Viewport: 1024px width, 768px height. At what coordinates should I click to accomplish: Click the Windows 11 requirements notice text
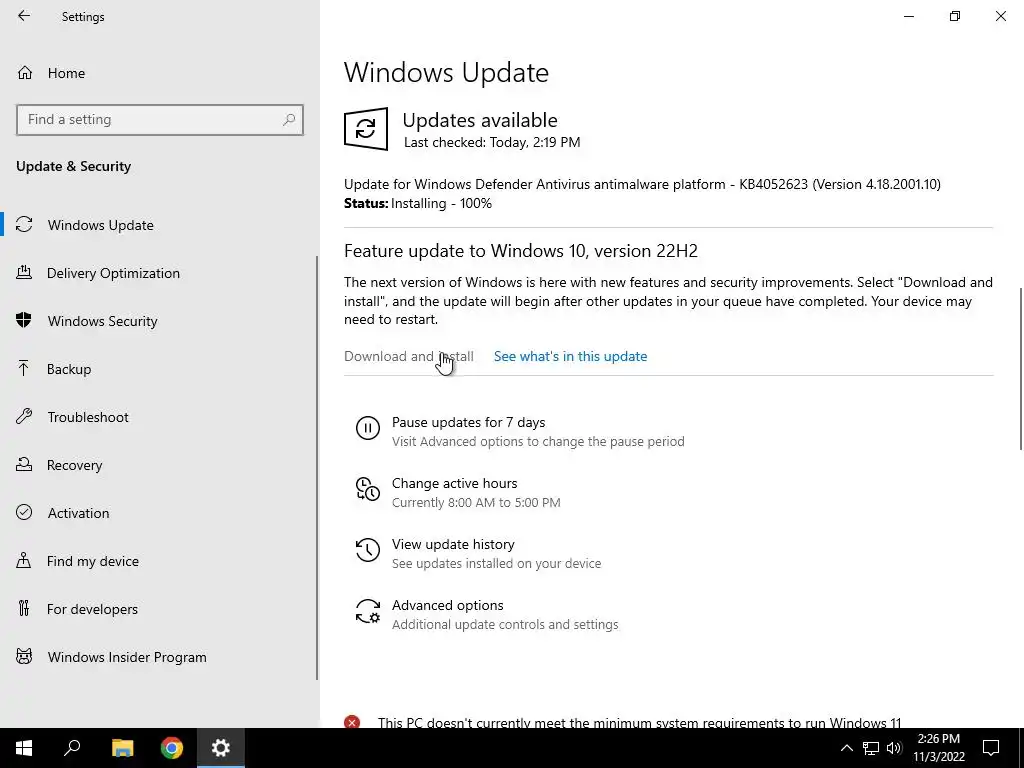coord(639,722)
